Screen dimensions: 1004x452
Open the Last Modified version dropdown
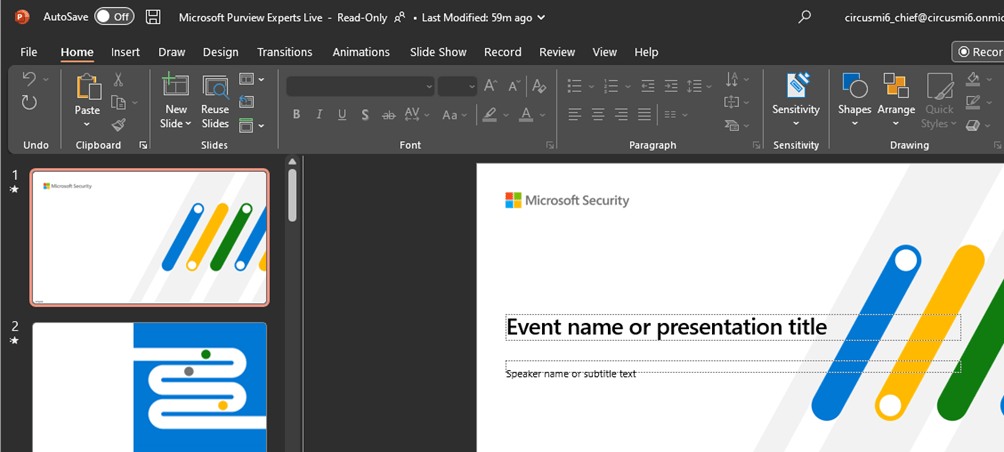[x=541, y=17]
